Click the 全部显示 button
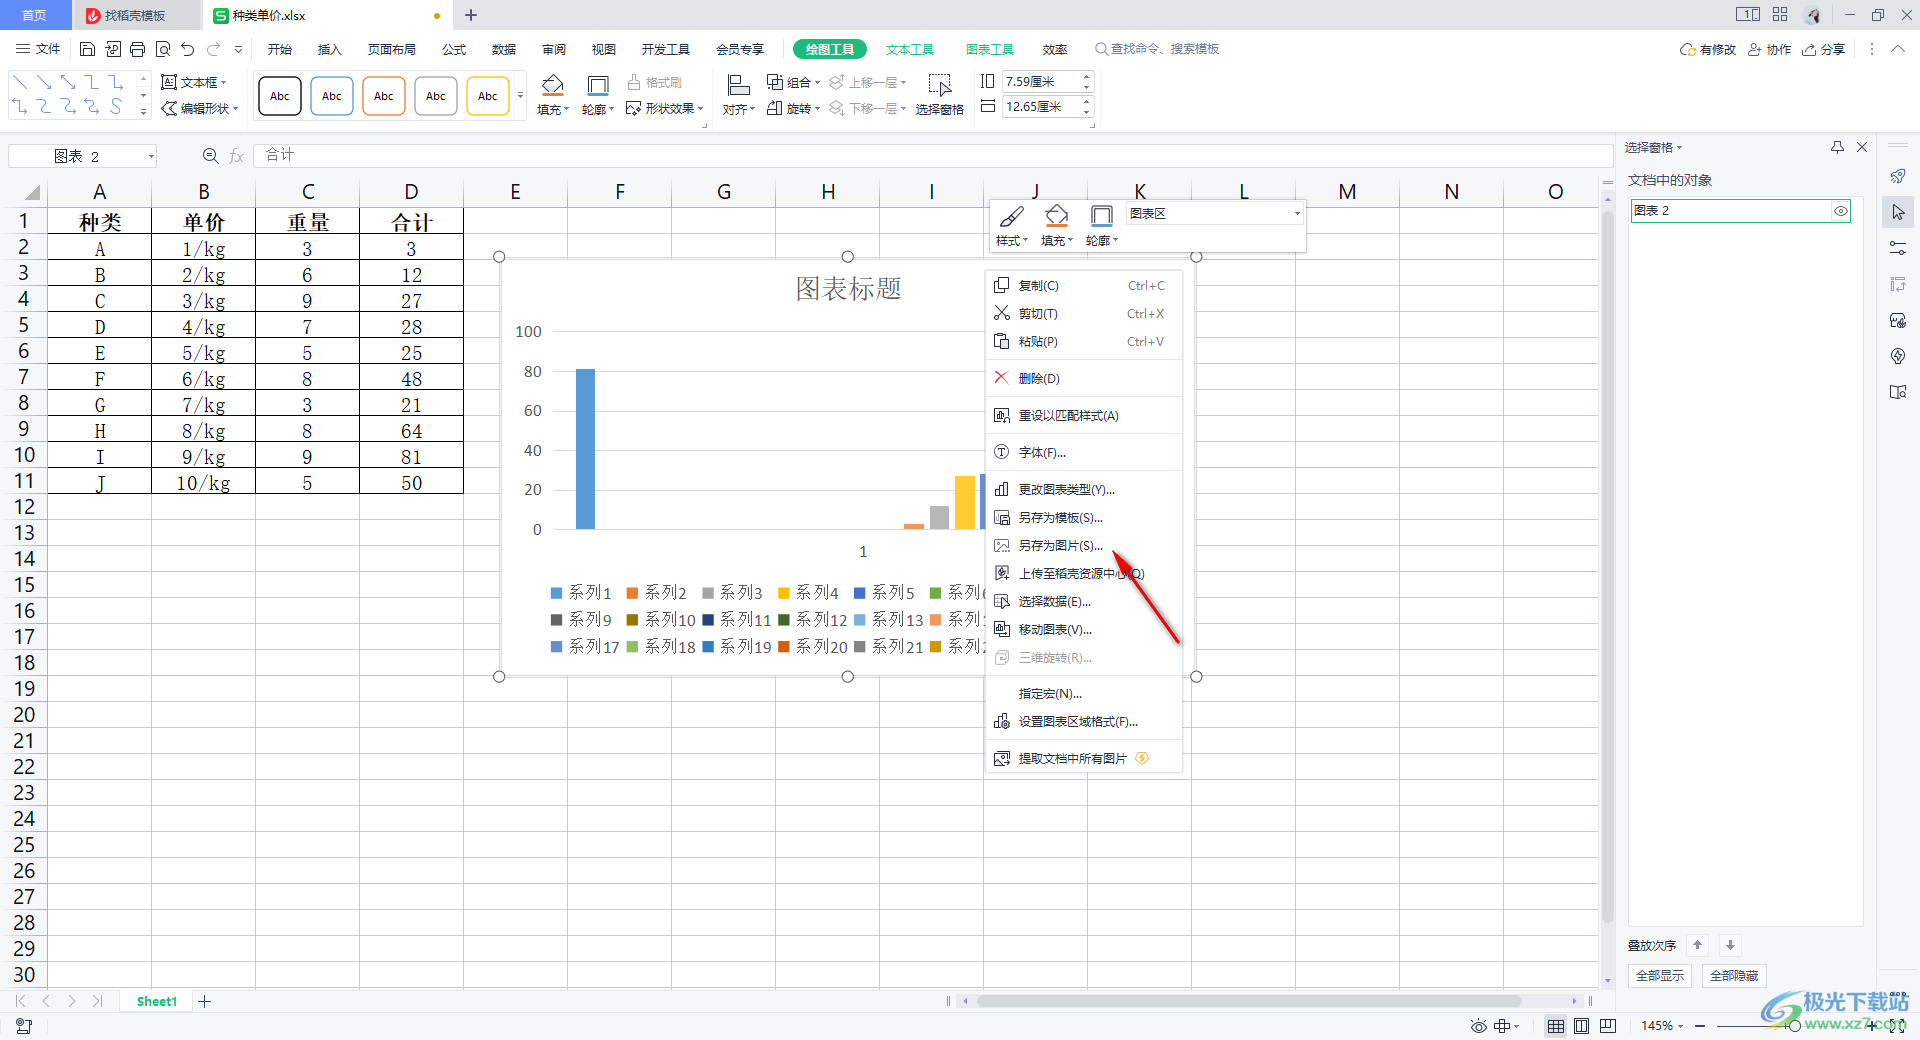 tap(1660, 975)
